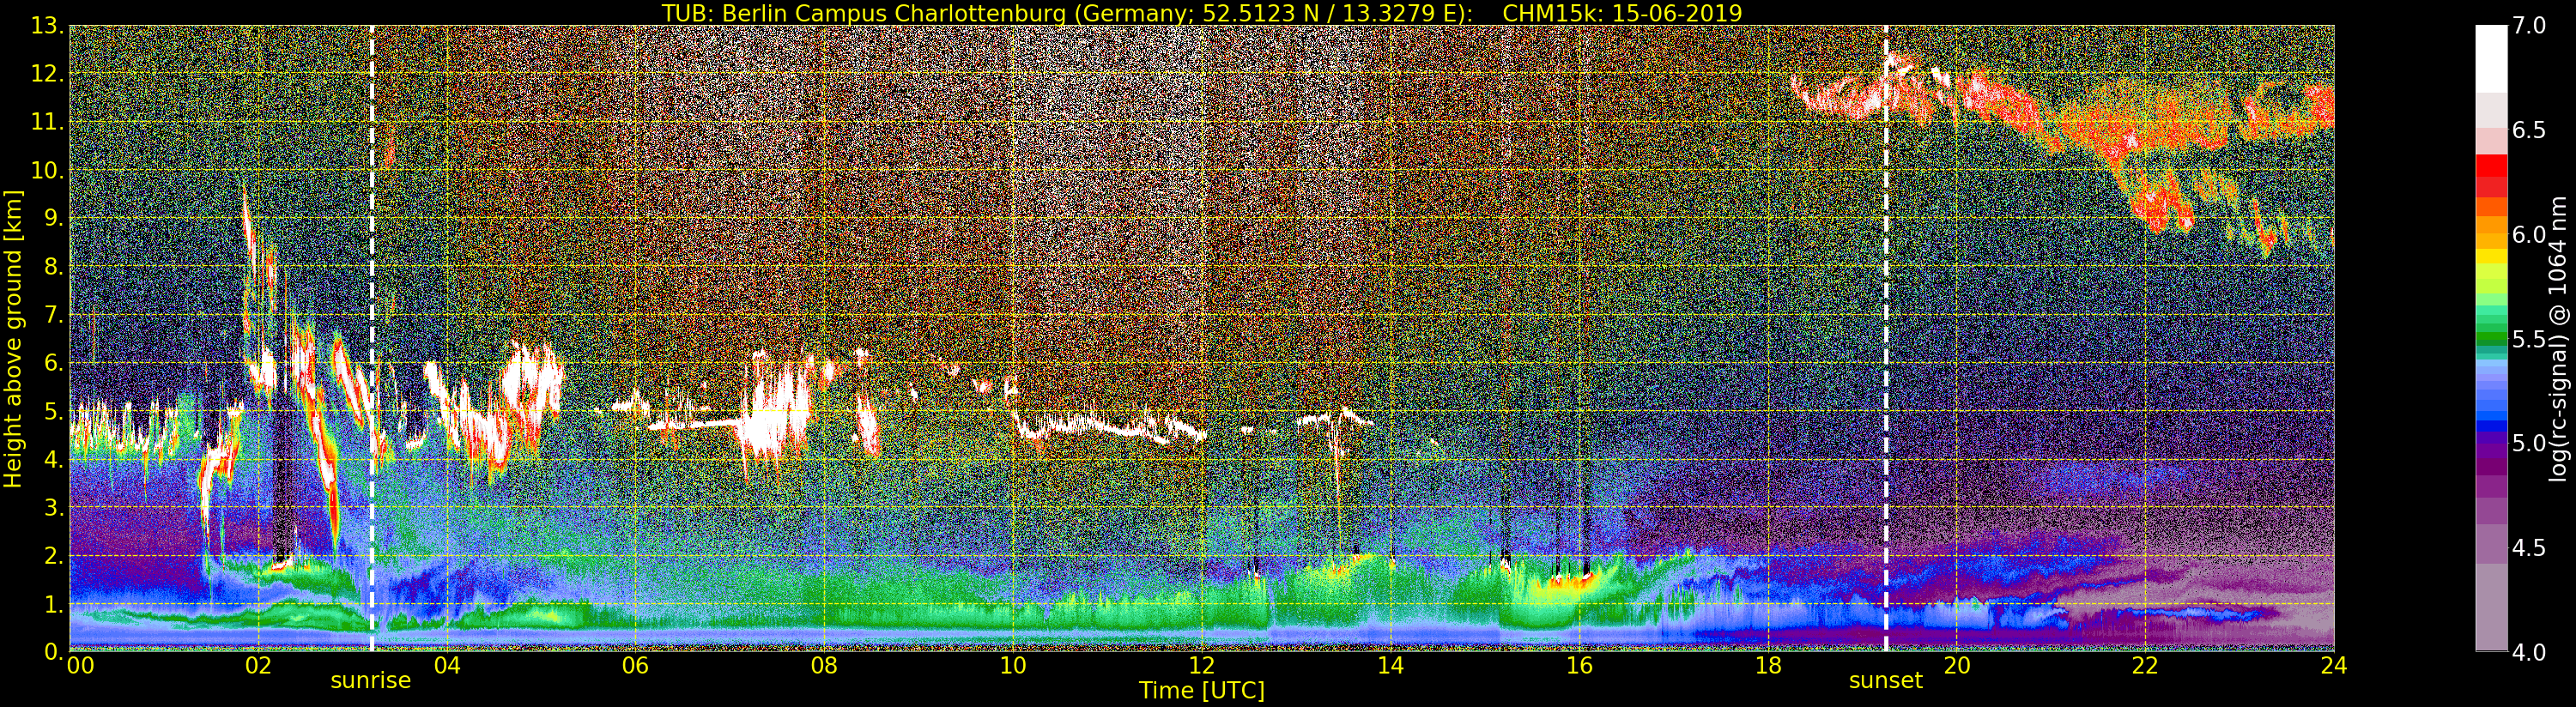Click the height tick label '6.'
This screenshot has height=707, width=2576.
54,362
